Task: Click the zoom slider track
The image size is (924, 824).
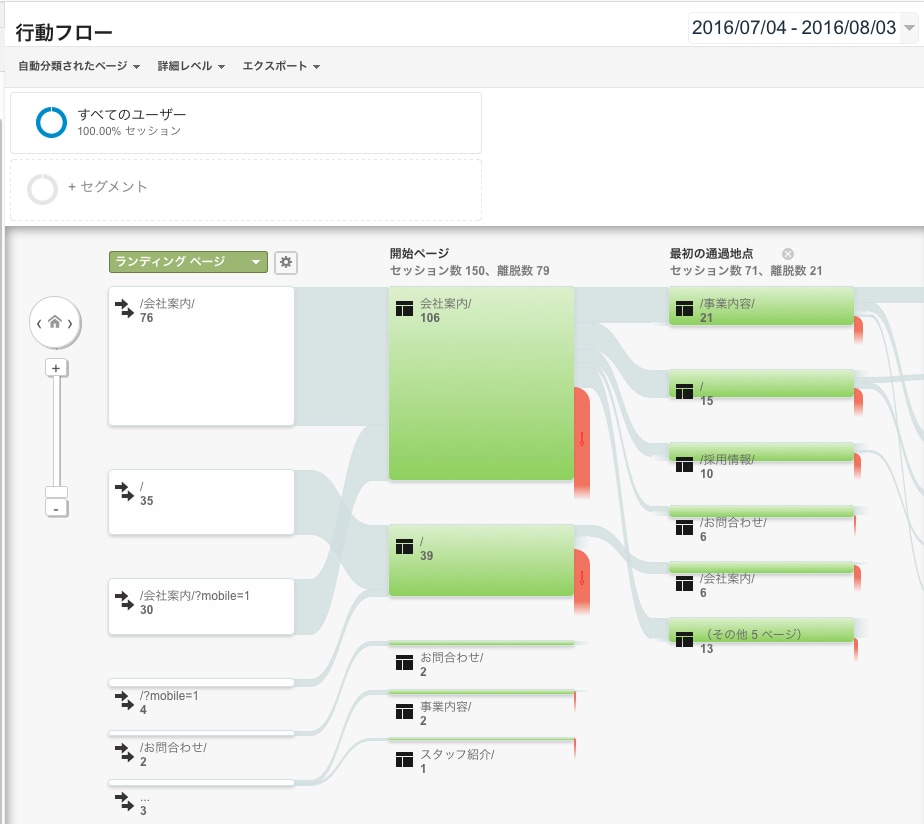Action: (57, 430)
